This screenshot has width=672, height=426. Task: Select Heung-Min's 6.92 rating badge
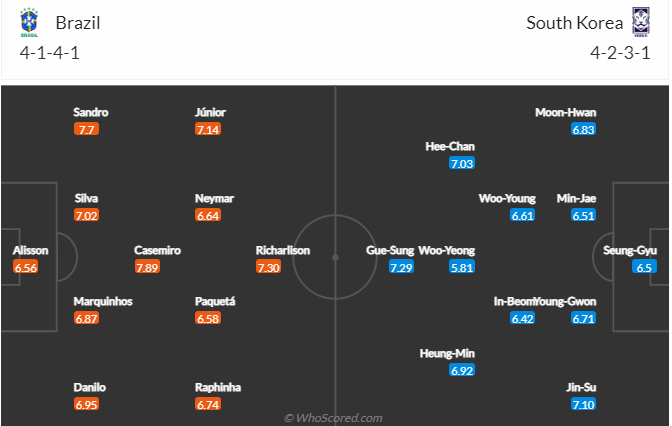462,370
